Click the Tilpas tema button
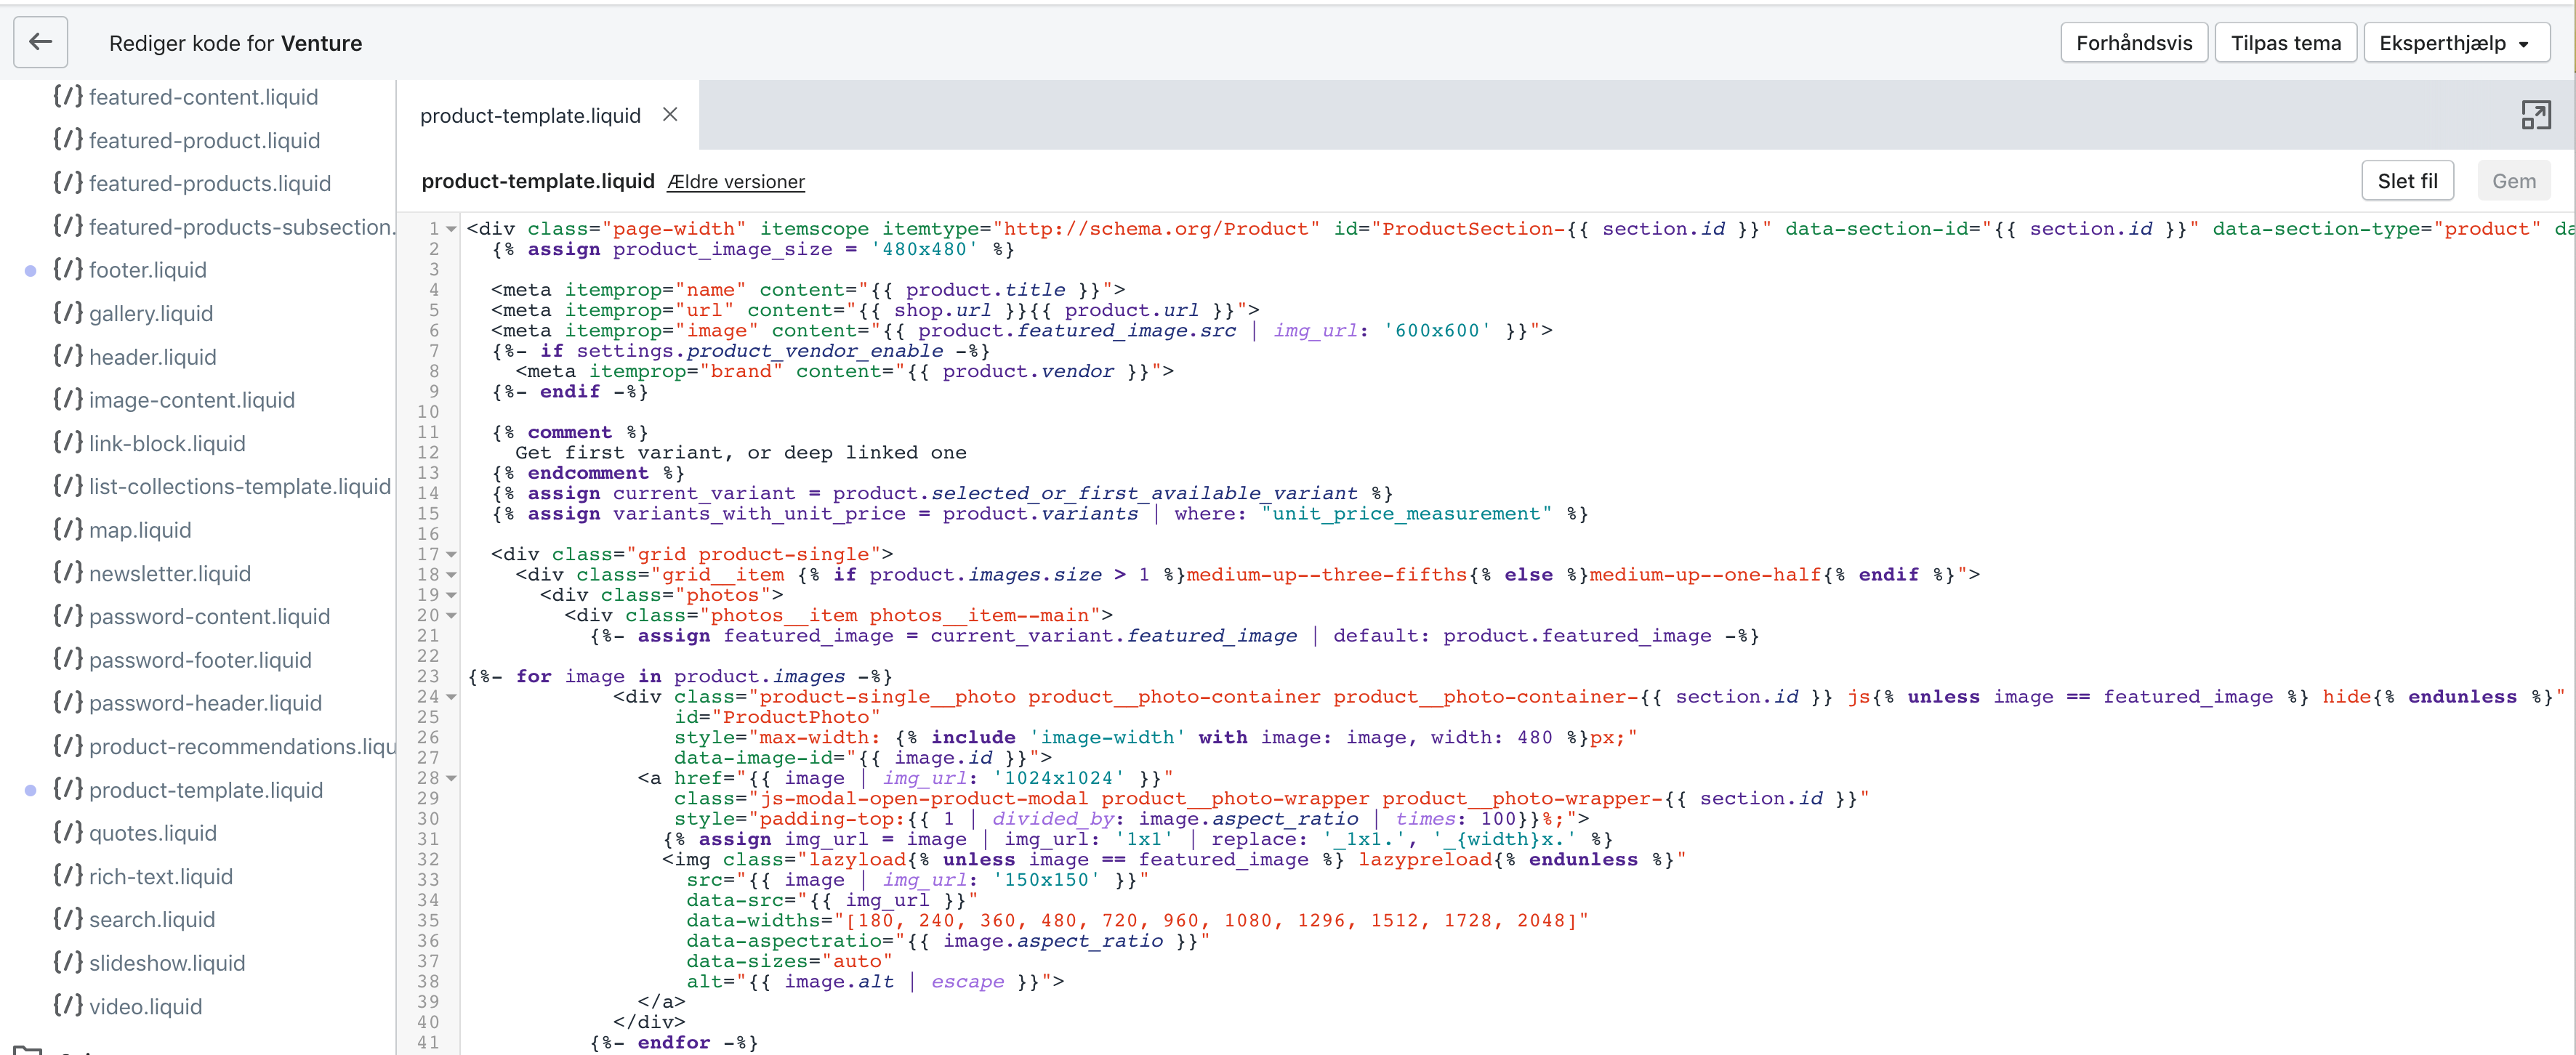Screen dimensions: 2576x1055 pos(2285,43)
